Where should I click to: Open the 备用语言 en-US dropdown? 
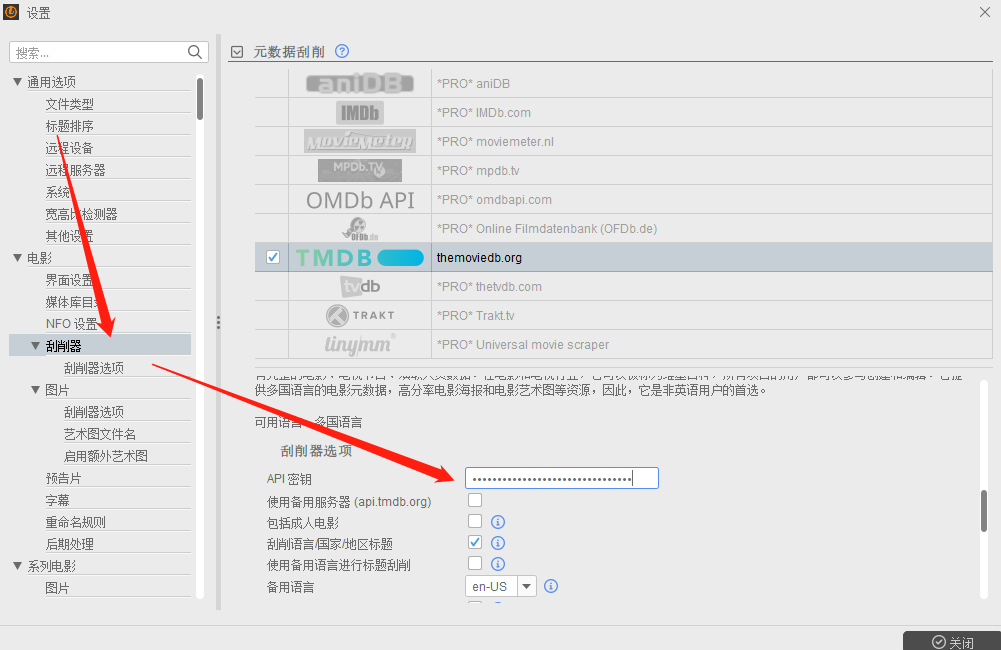tap(526, 586)
